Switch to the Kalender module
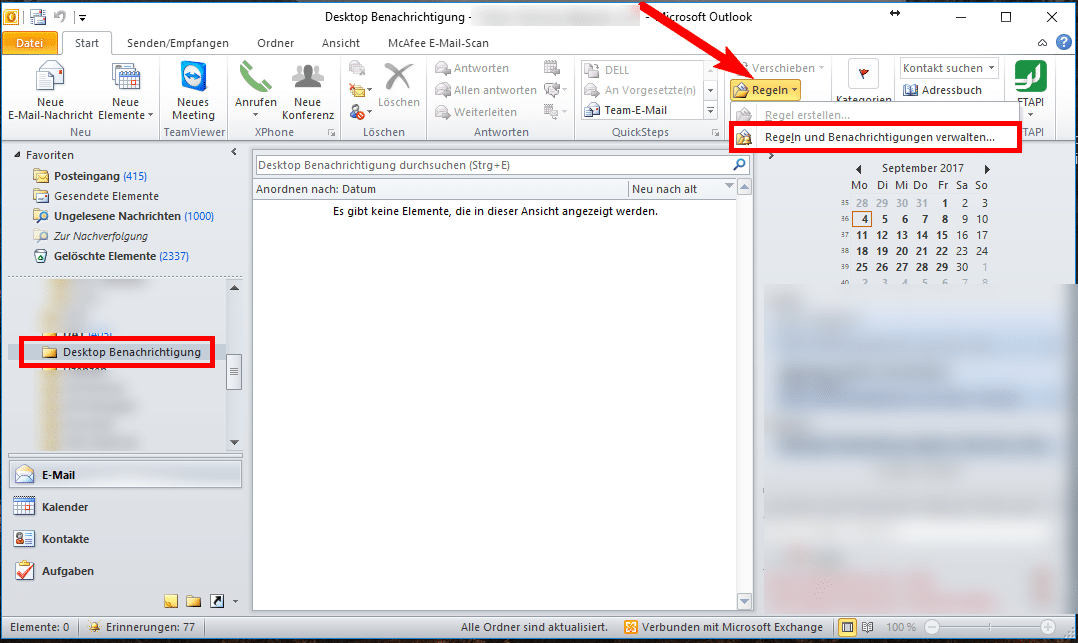The height and width of the screenshot is (643, 1078). coord(125,507)
